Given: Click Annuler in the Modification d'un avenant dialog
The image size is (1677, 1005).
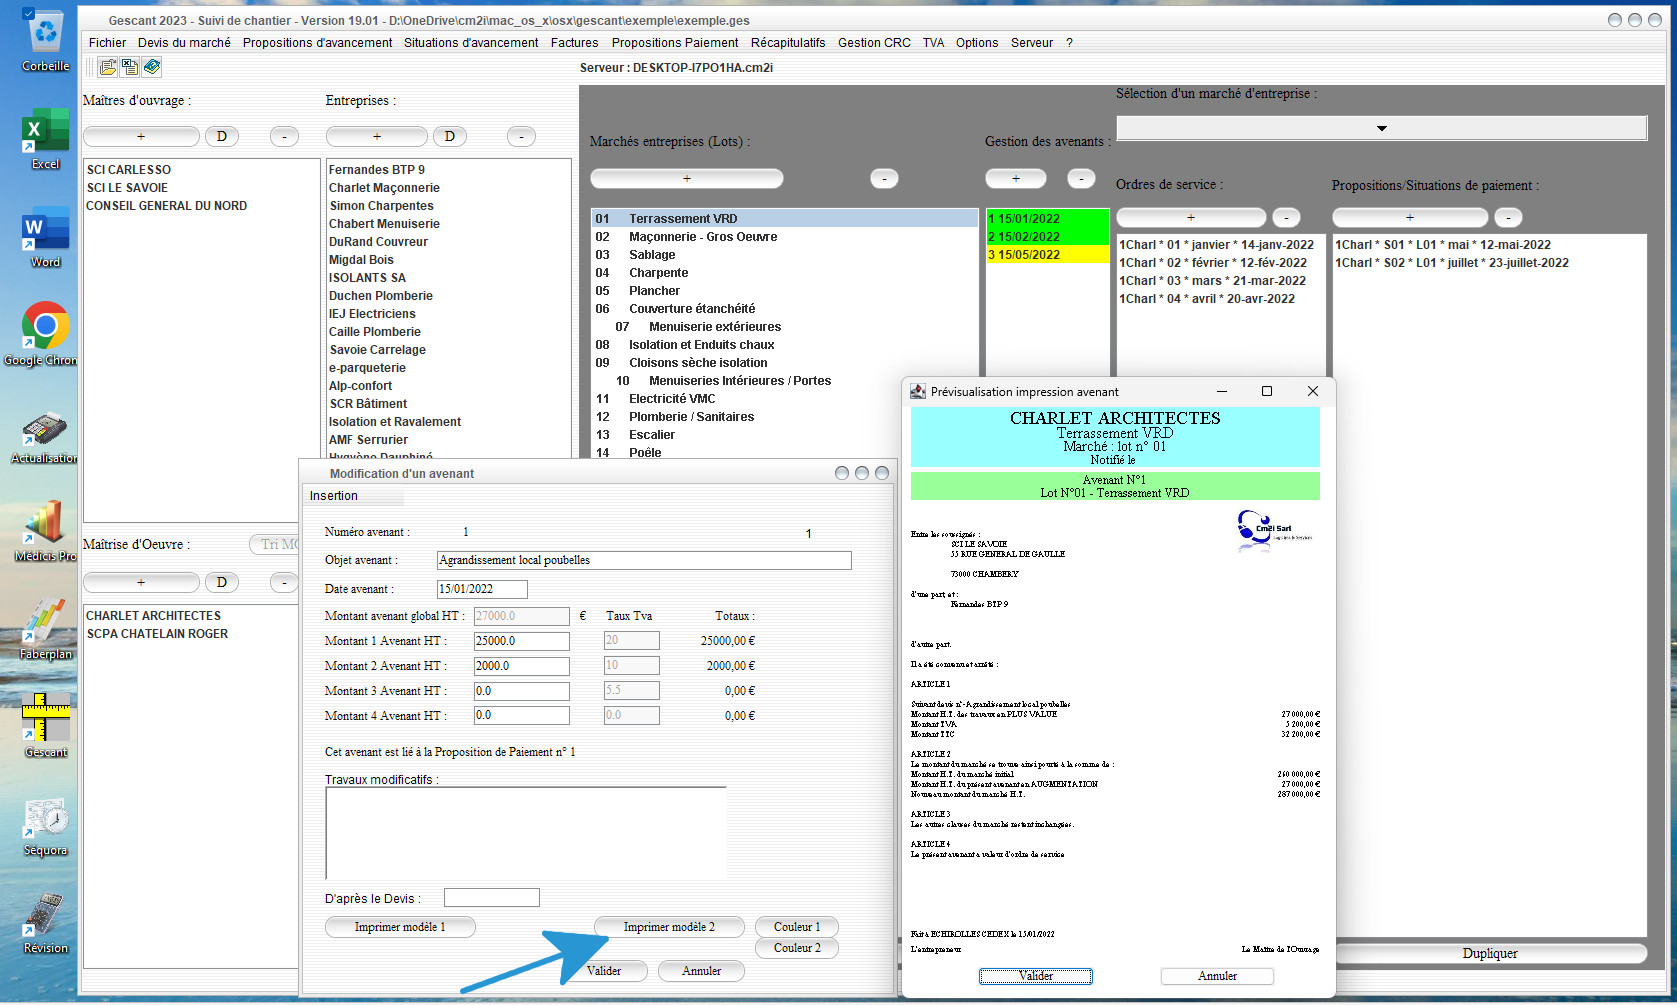Looking at the screenshot, I should (x=702, y=971).
